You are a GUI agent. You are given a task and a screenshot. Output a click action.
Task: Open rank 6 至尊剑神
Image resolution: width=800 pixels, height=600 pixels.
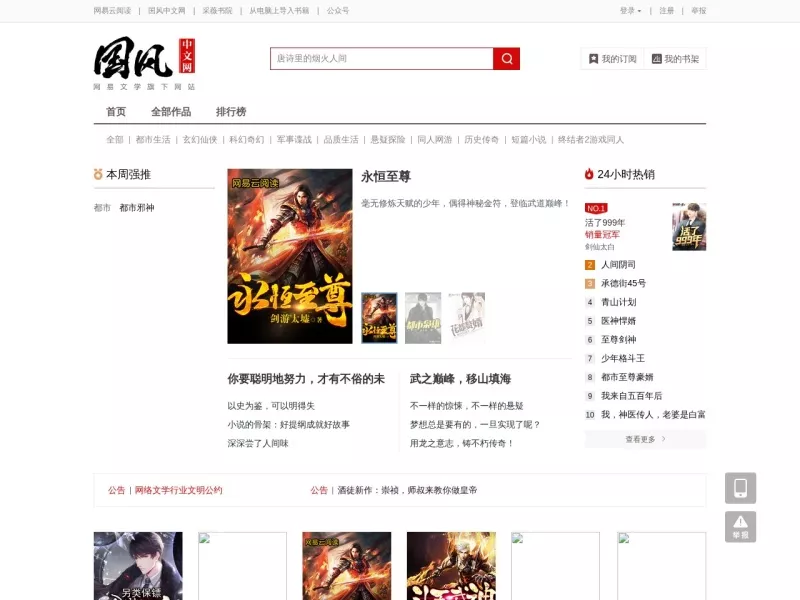(618, 339)
